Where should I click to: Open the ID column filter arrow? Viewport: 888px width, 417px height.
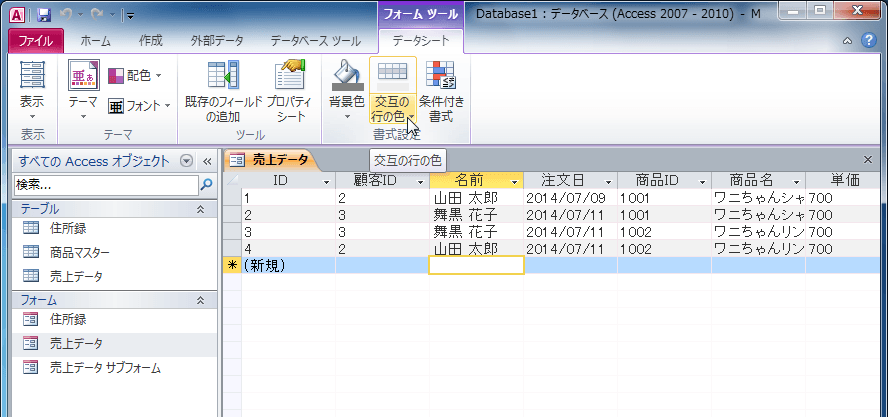326,182
